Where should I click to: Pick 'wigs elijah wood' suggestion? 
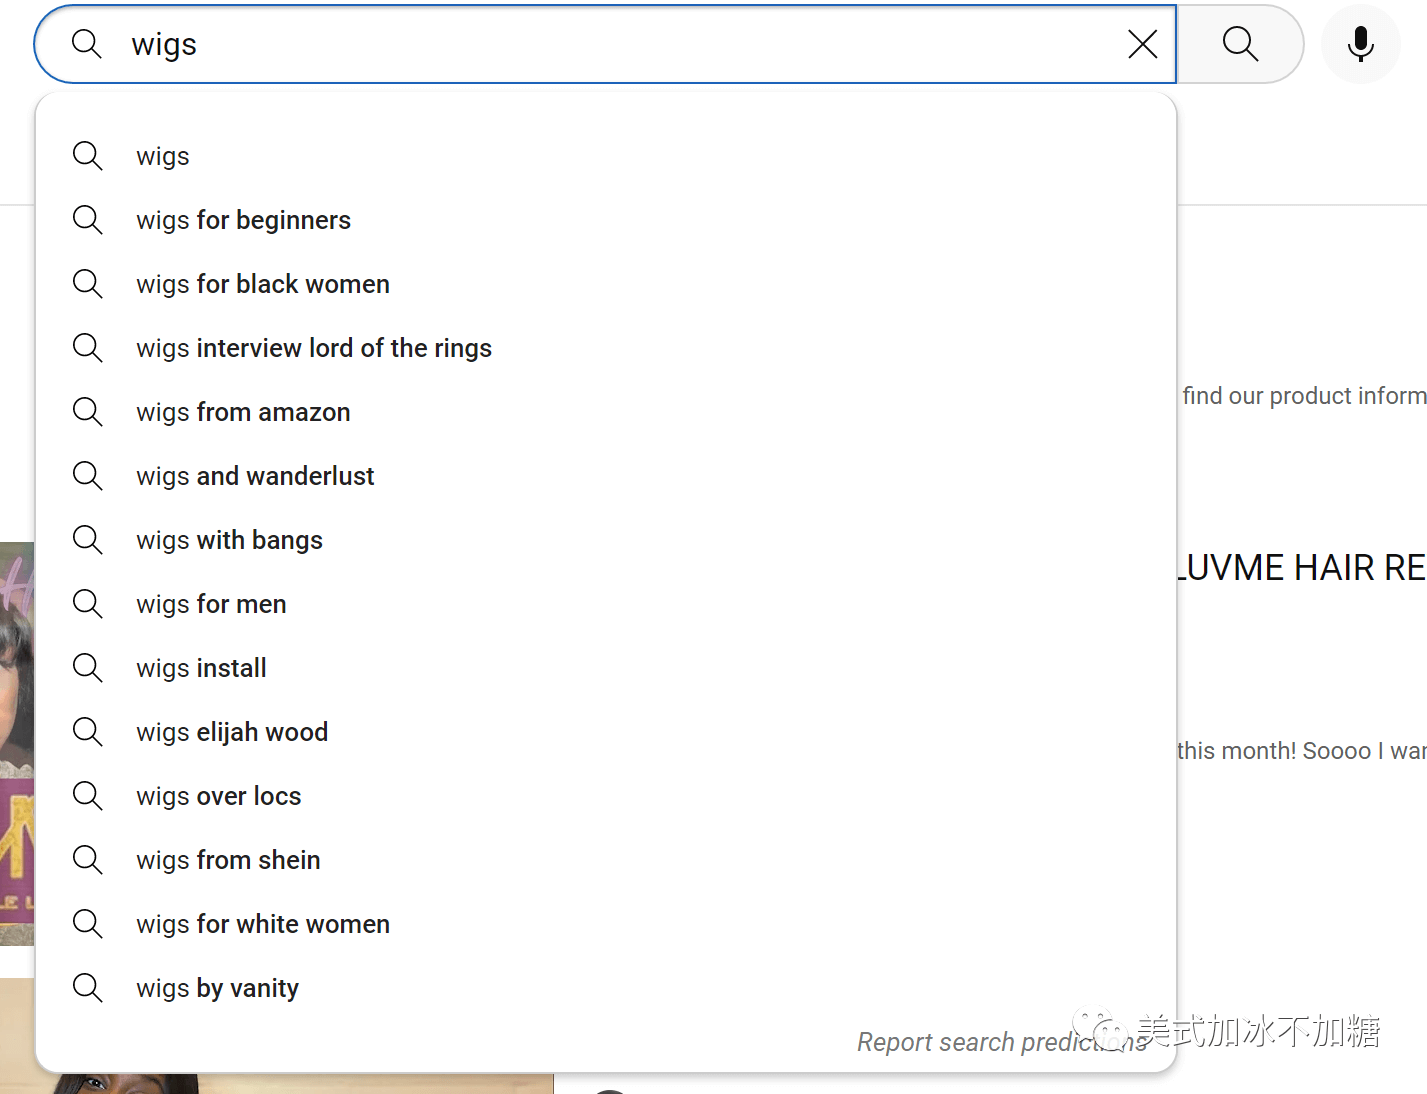[x=232, y=732]
